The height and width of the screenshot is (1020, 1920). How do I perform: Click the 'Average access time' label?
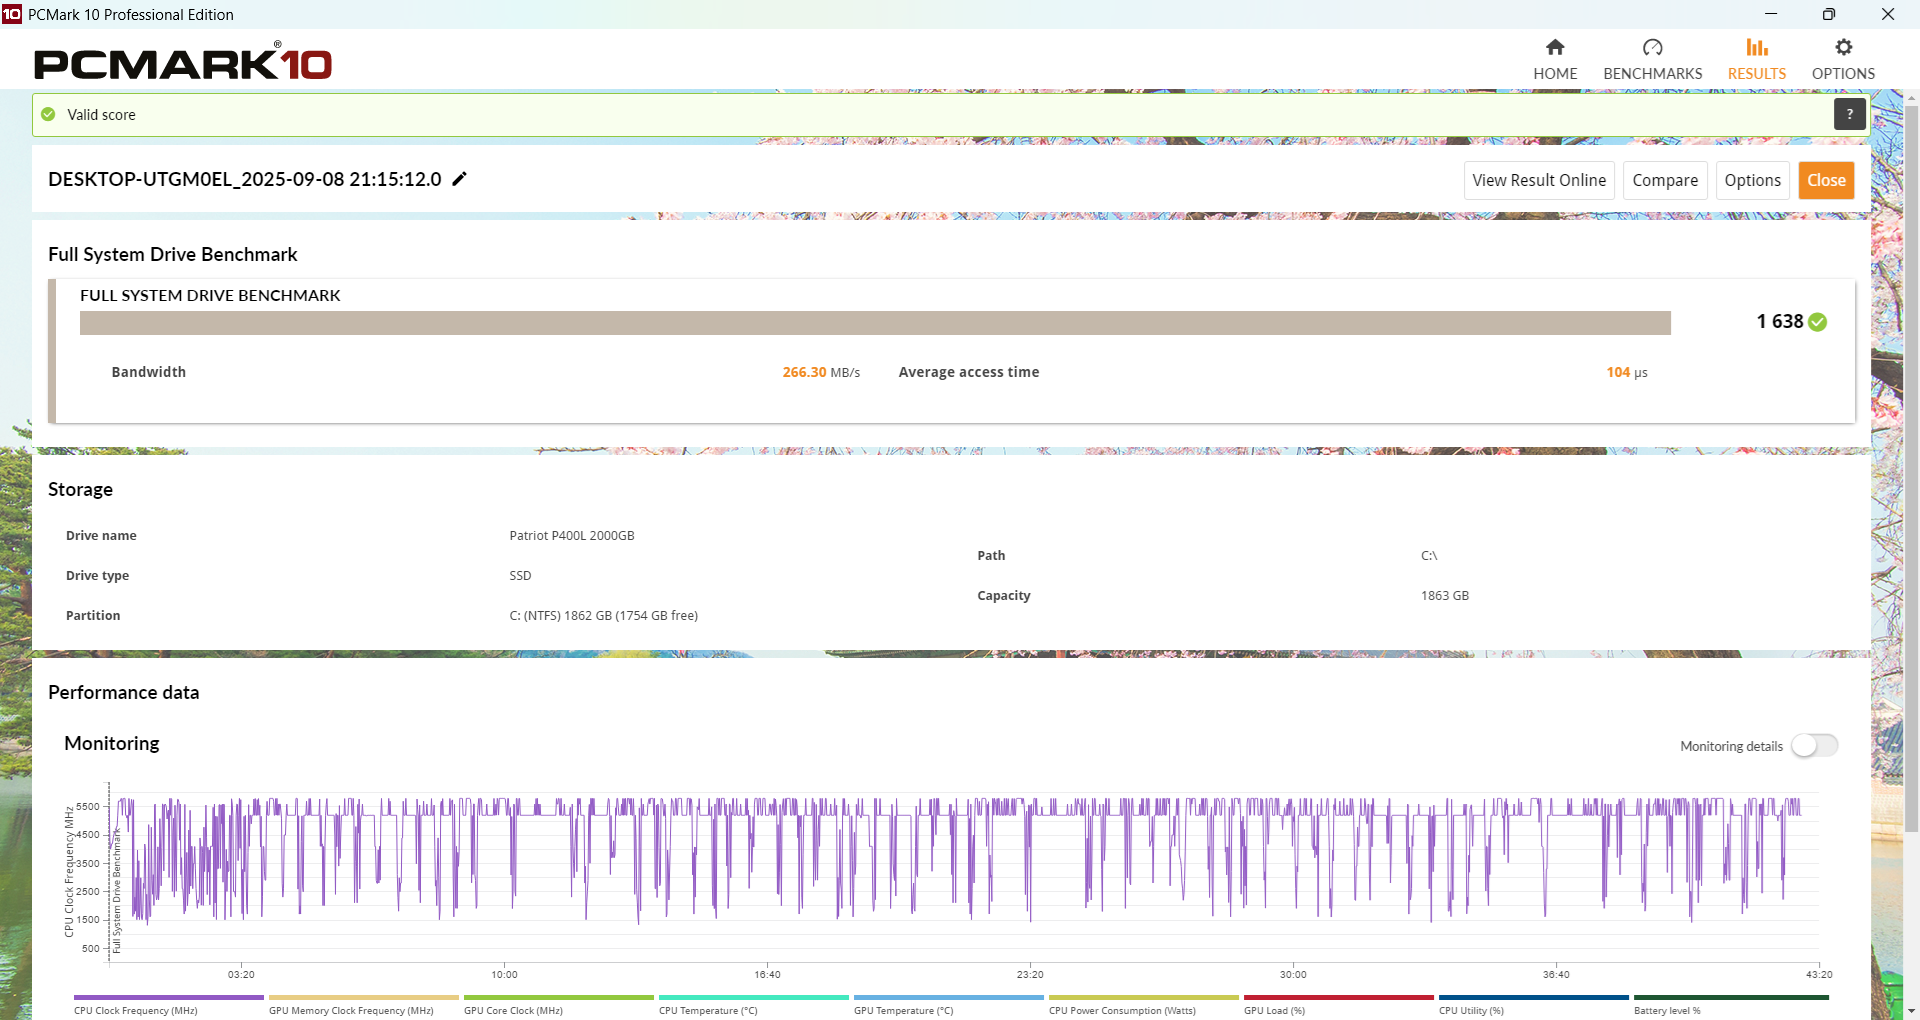coord(969,372)
